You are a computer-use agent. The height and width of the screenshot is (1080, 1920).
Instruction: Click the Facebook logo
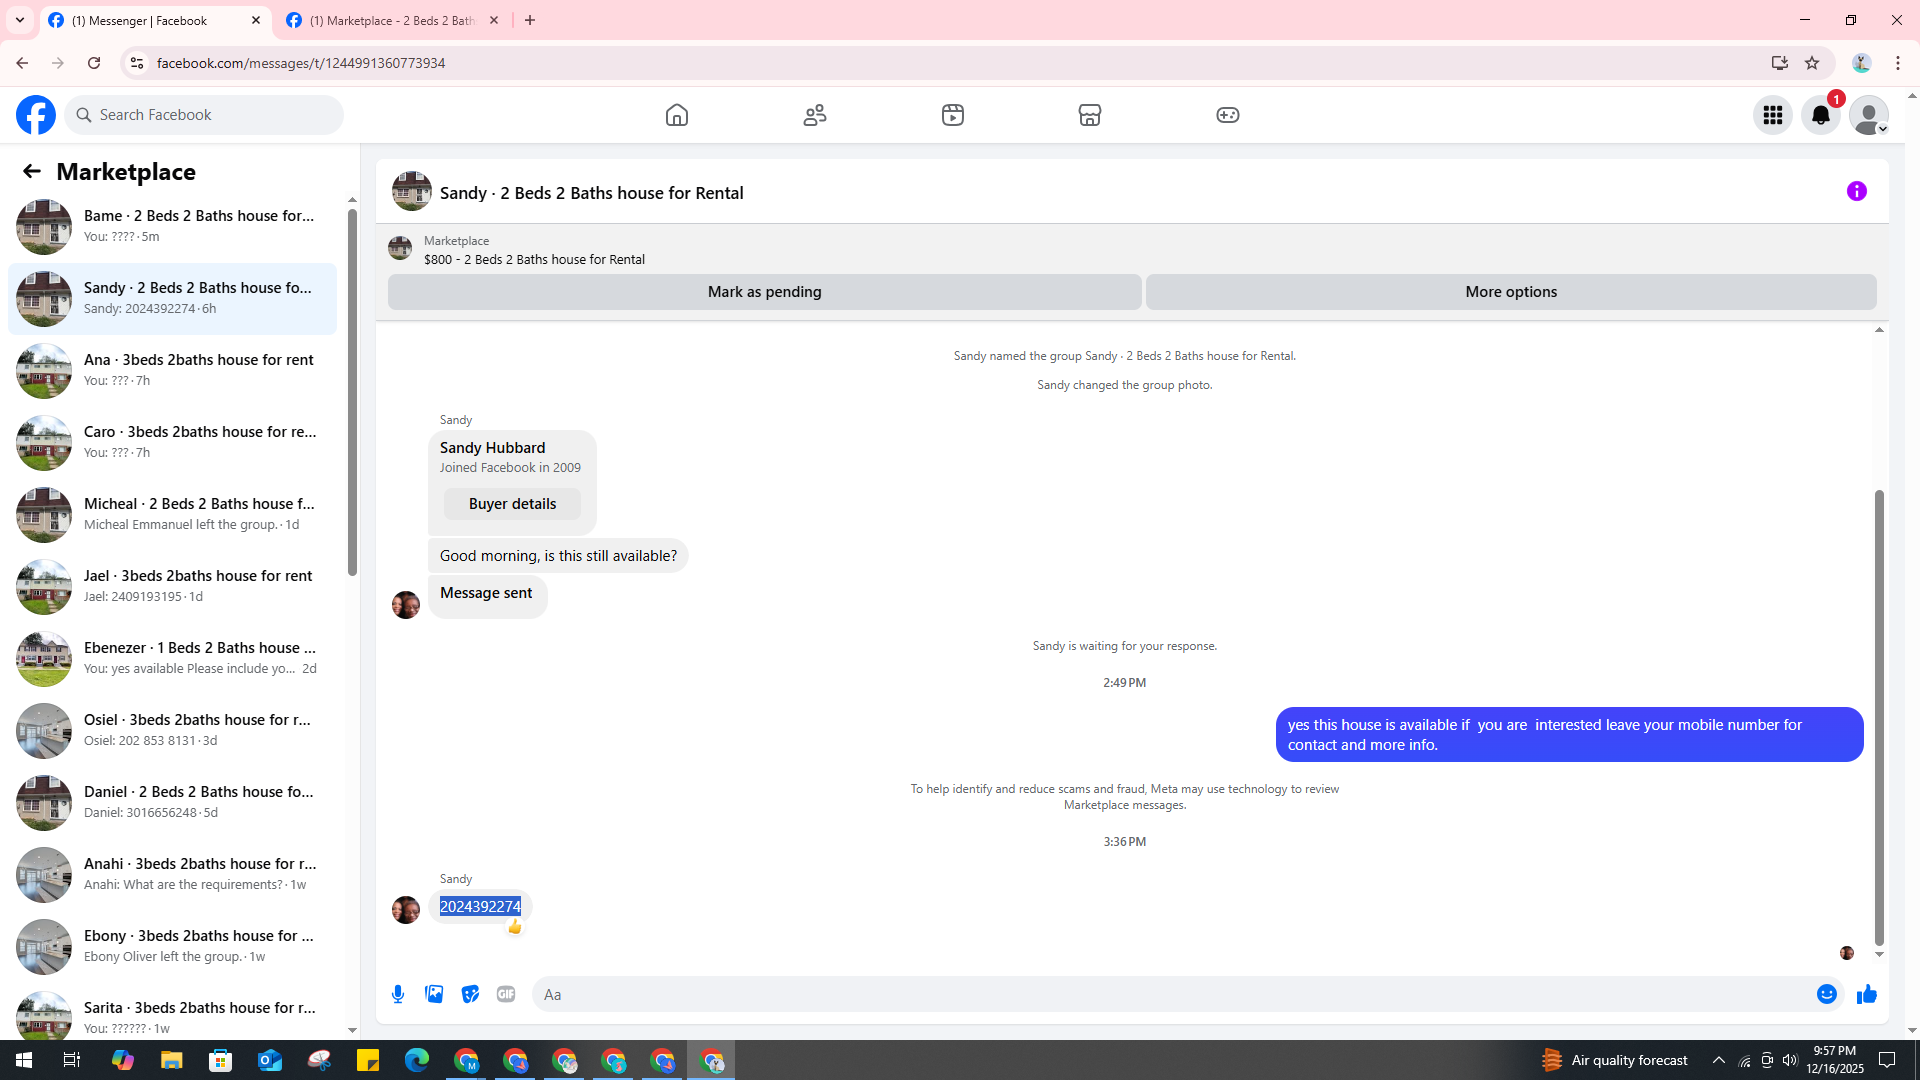[x=36, y=115]
